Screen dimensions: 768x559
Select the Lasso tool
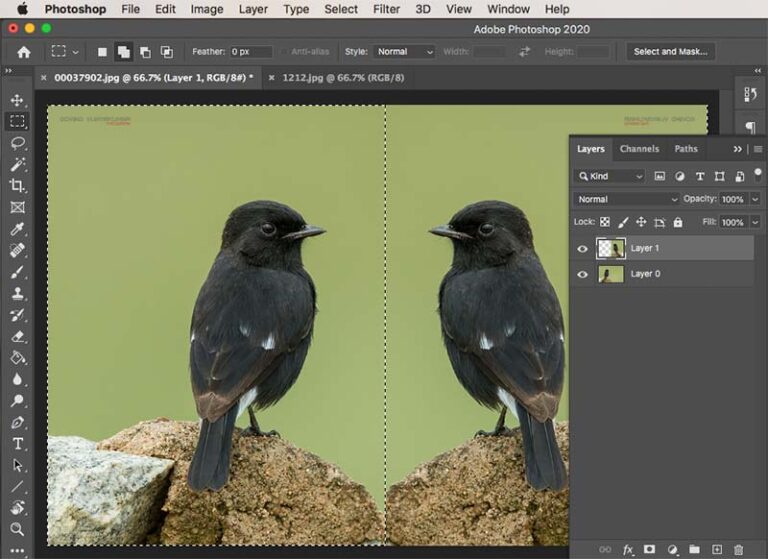click(18, 143)
